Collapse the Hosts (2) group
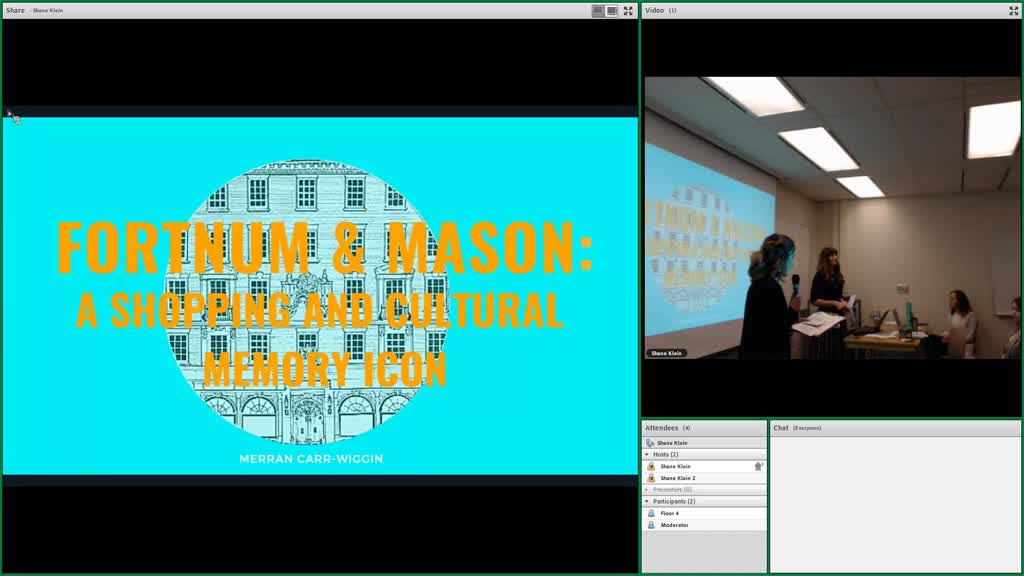1024x576 pixels. click(x=647, y=455)
